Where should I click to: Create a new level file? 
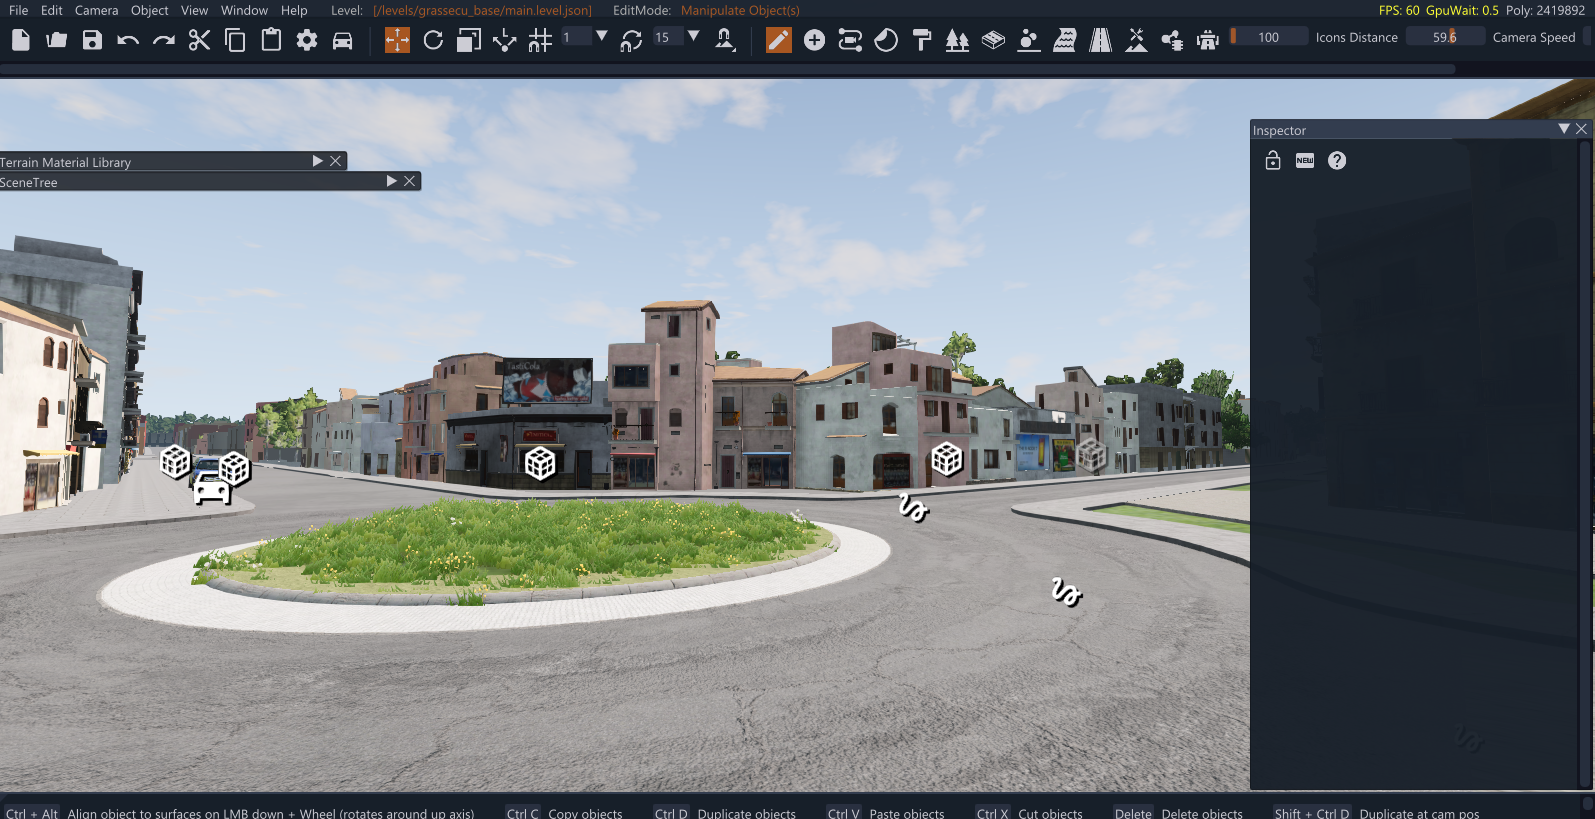click(x=21, y=40)
